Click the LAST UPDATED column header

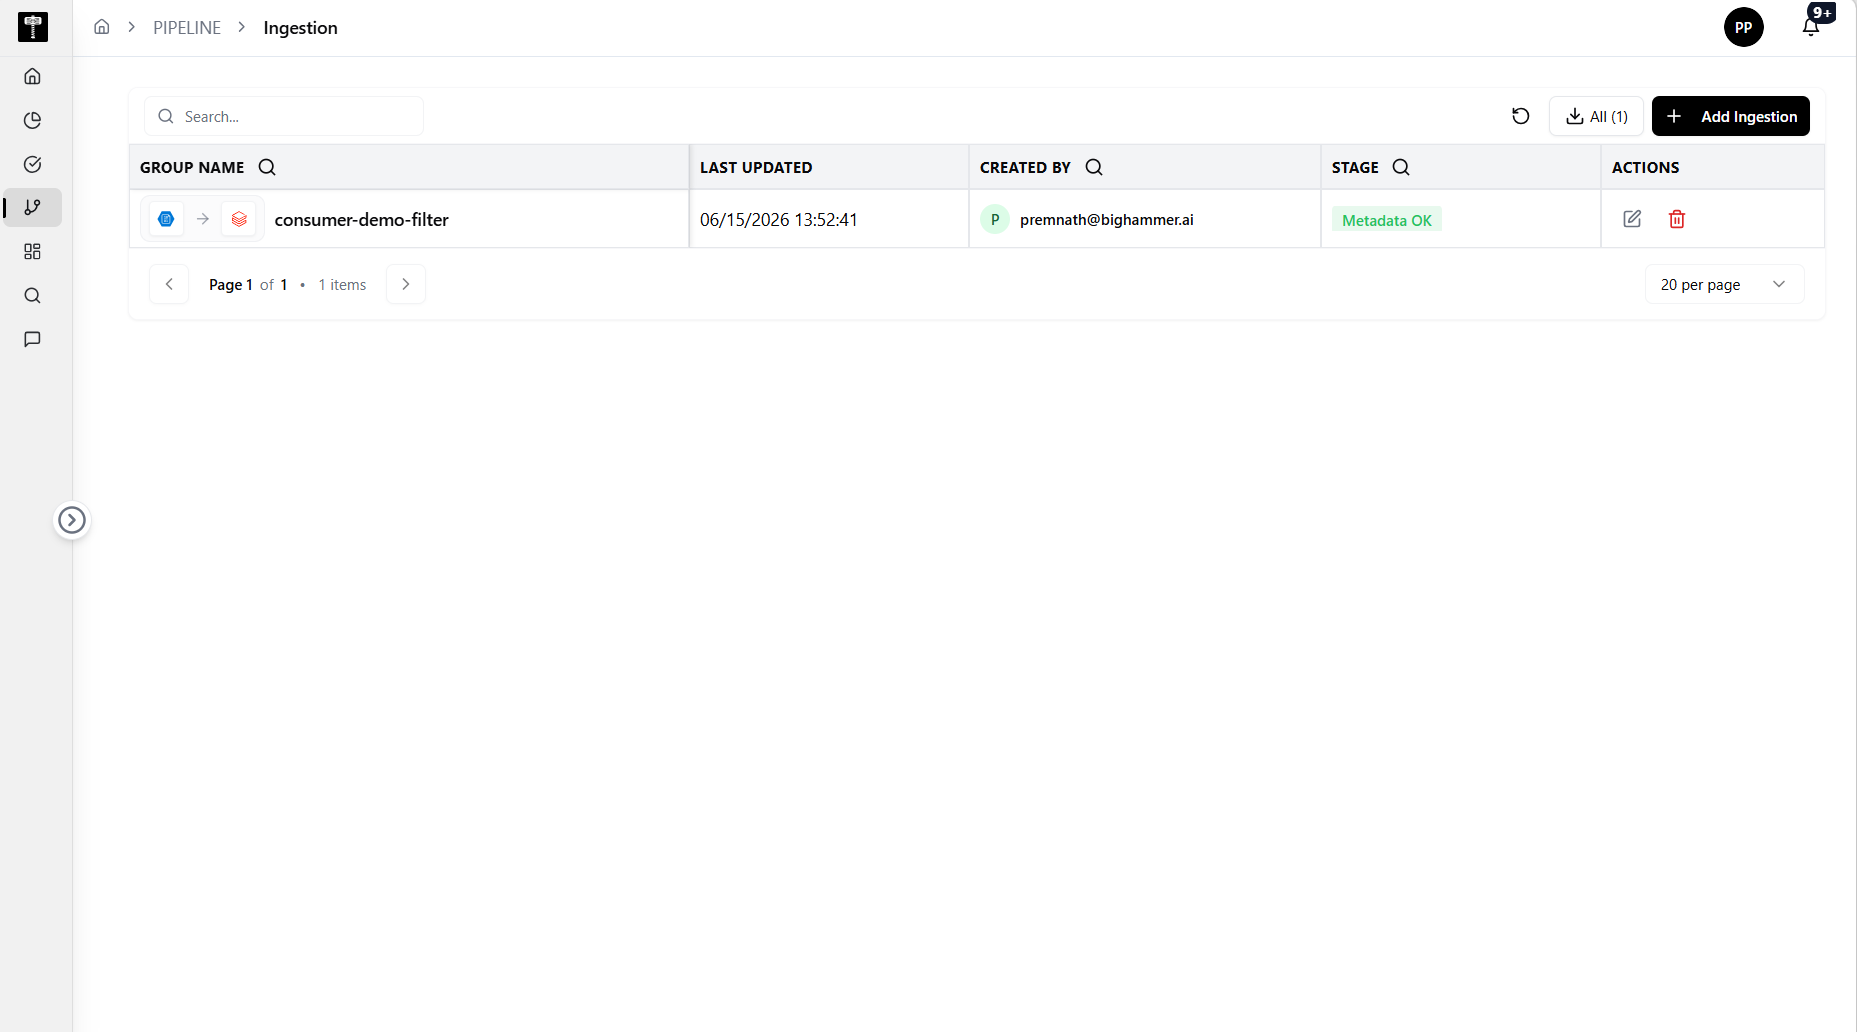pos(756,168)
